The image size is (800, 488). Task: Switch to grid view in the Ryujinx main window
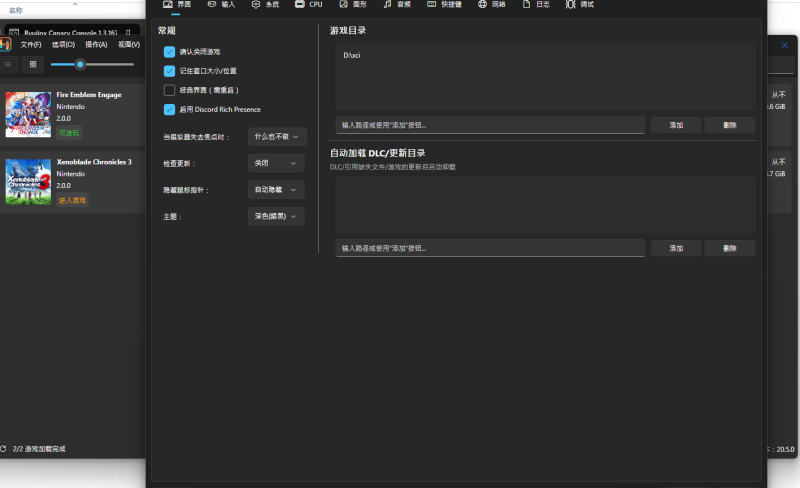click(33, 64)
